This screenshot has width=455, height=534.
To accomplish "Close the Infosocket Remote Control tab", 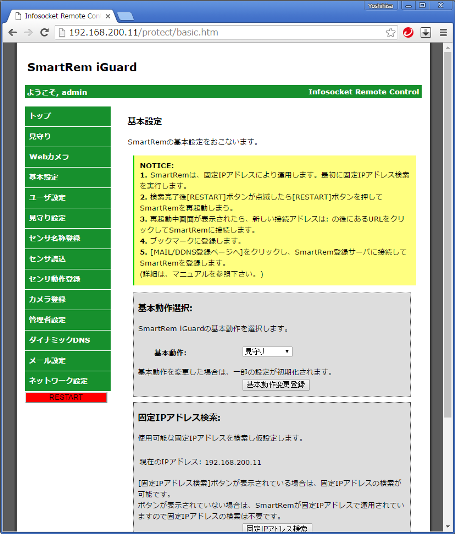I will coord(108,16).
